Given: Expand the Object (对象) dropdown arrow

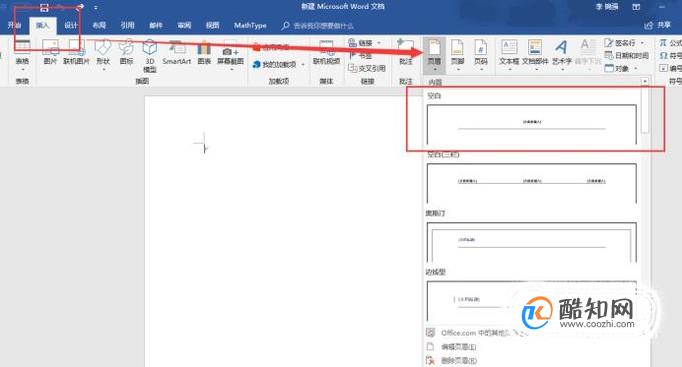Looking at the screenshot, I should [635, 68].
